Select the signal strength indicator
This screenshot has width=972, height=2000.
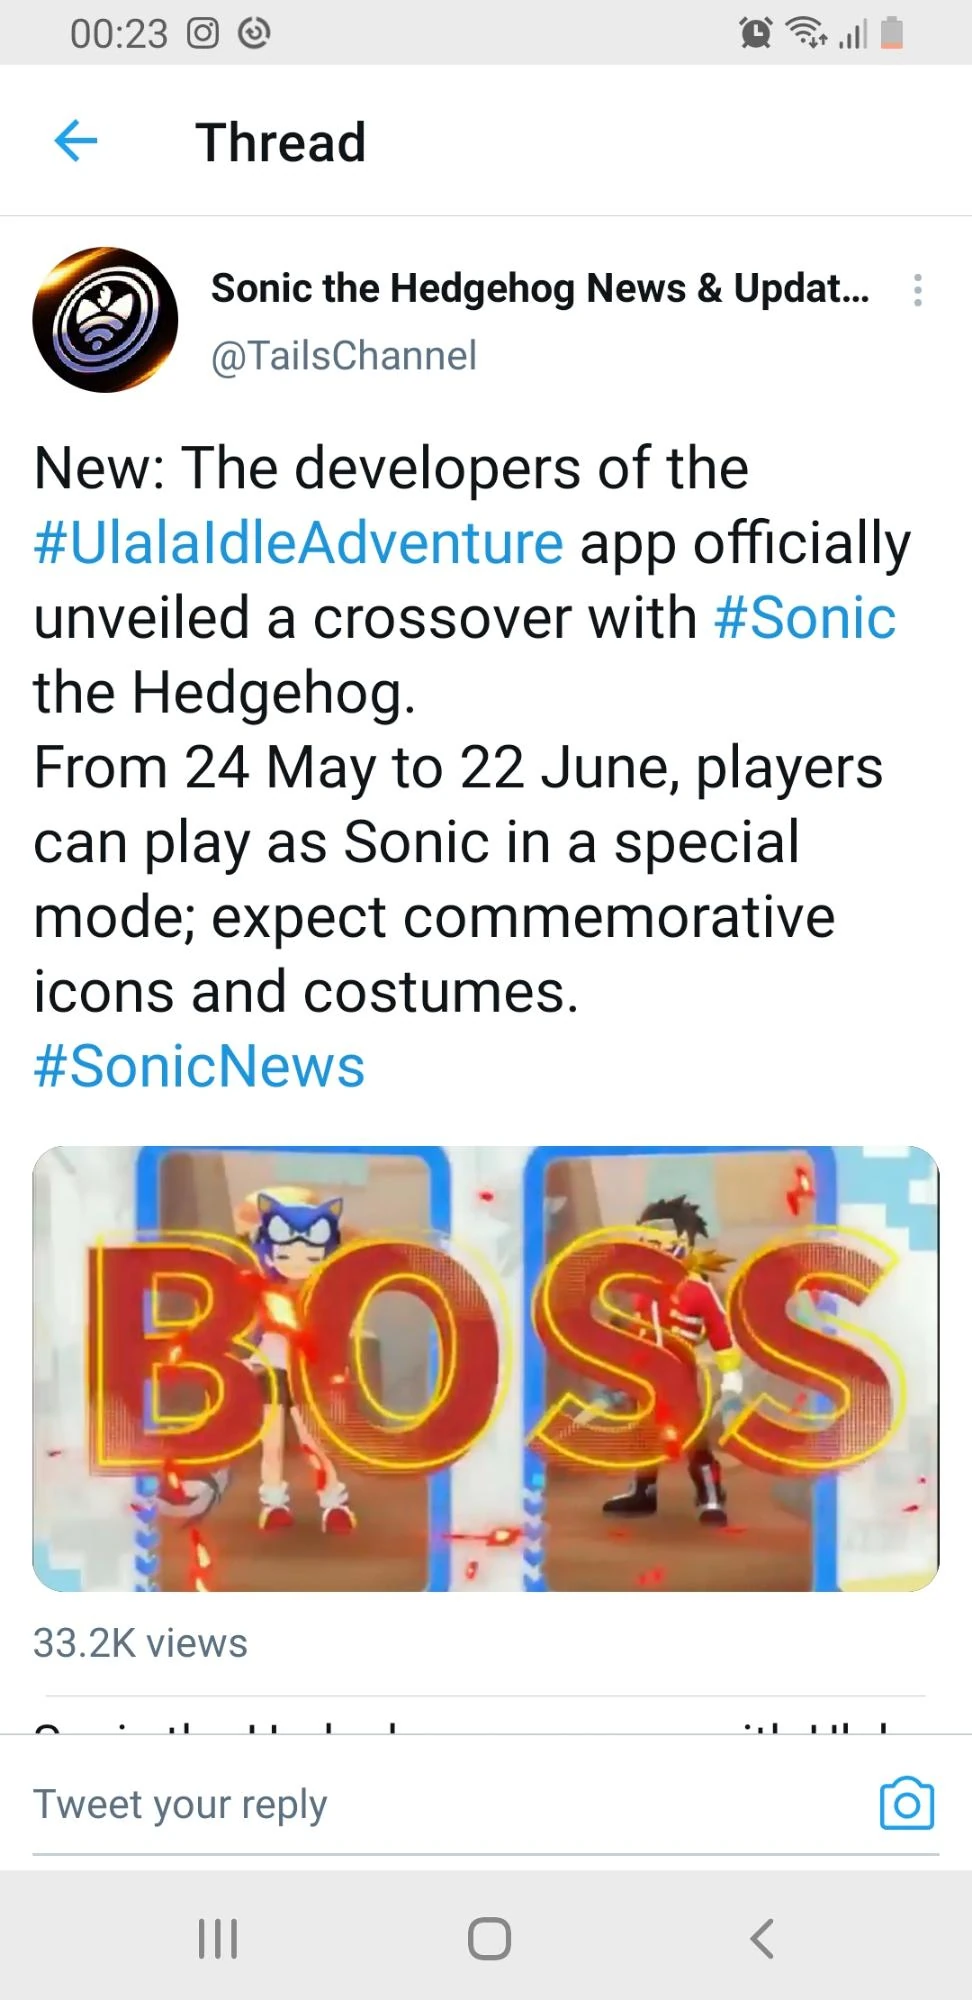851,33
